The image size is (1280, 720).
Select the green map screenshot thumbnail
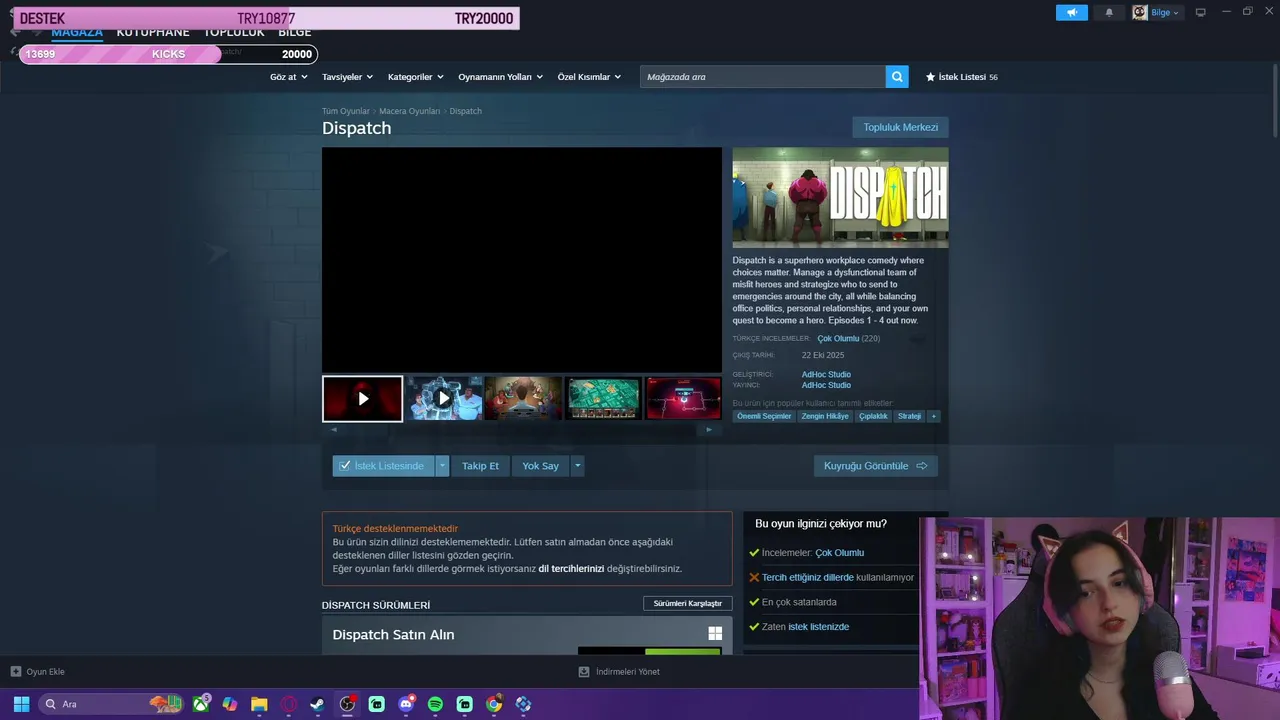[604, 399]
